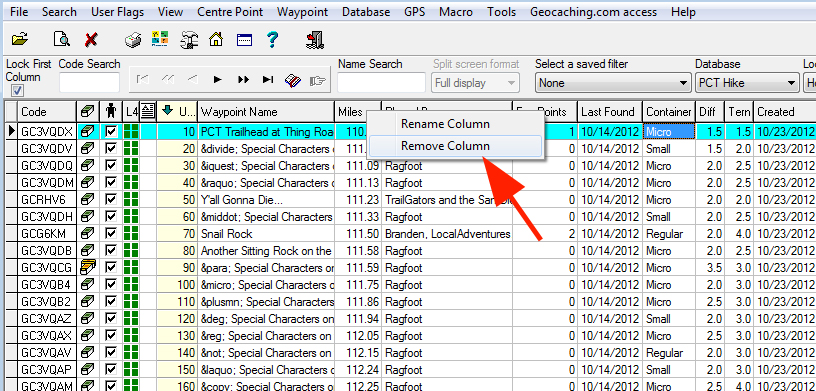
Task: Toggle user flag checkbox for GC3VQAV
Action: 111,353
